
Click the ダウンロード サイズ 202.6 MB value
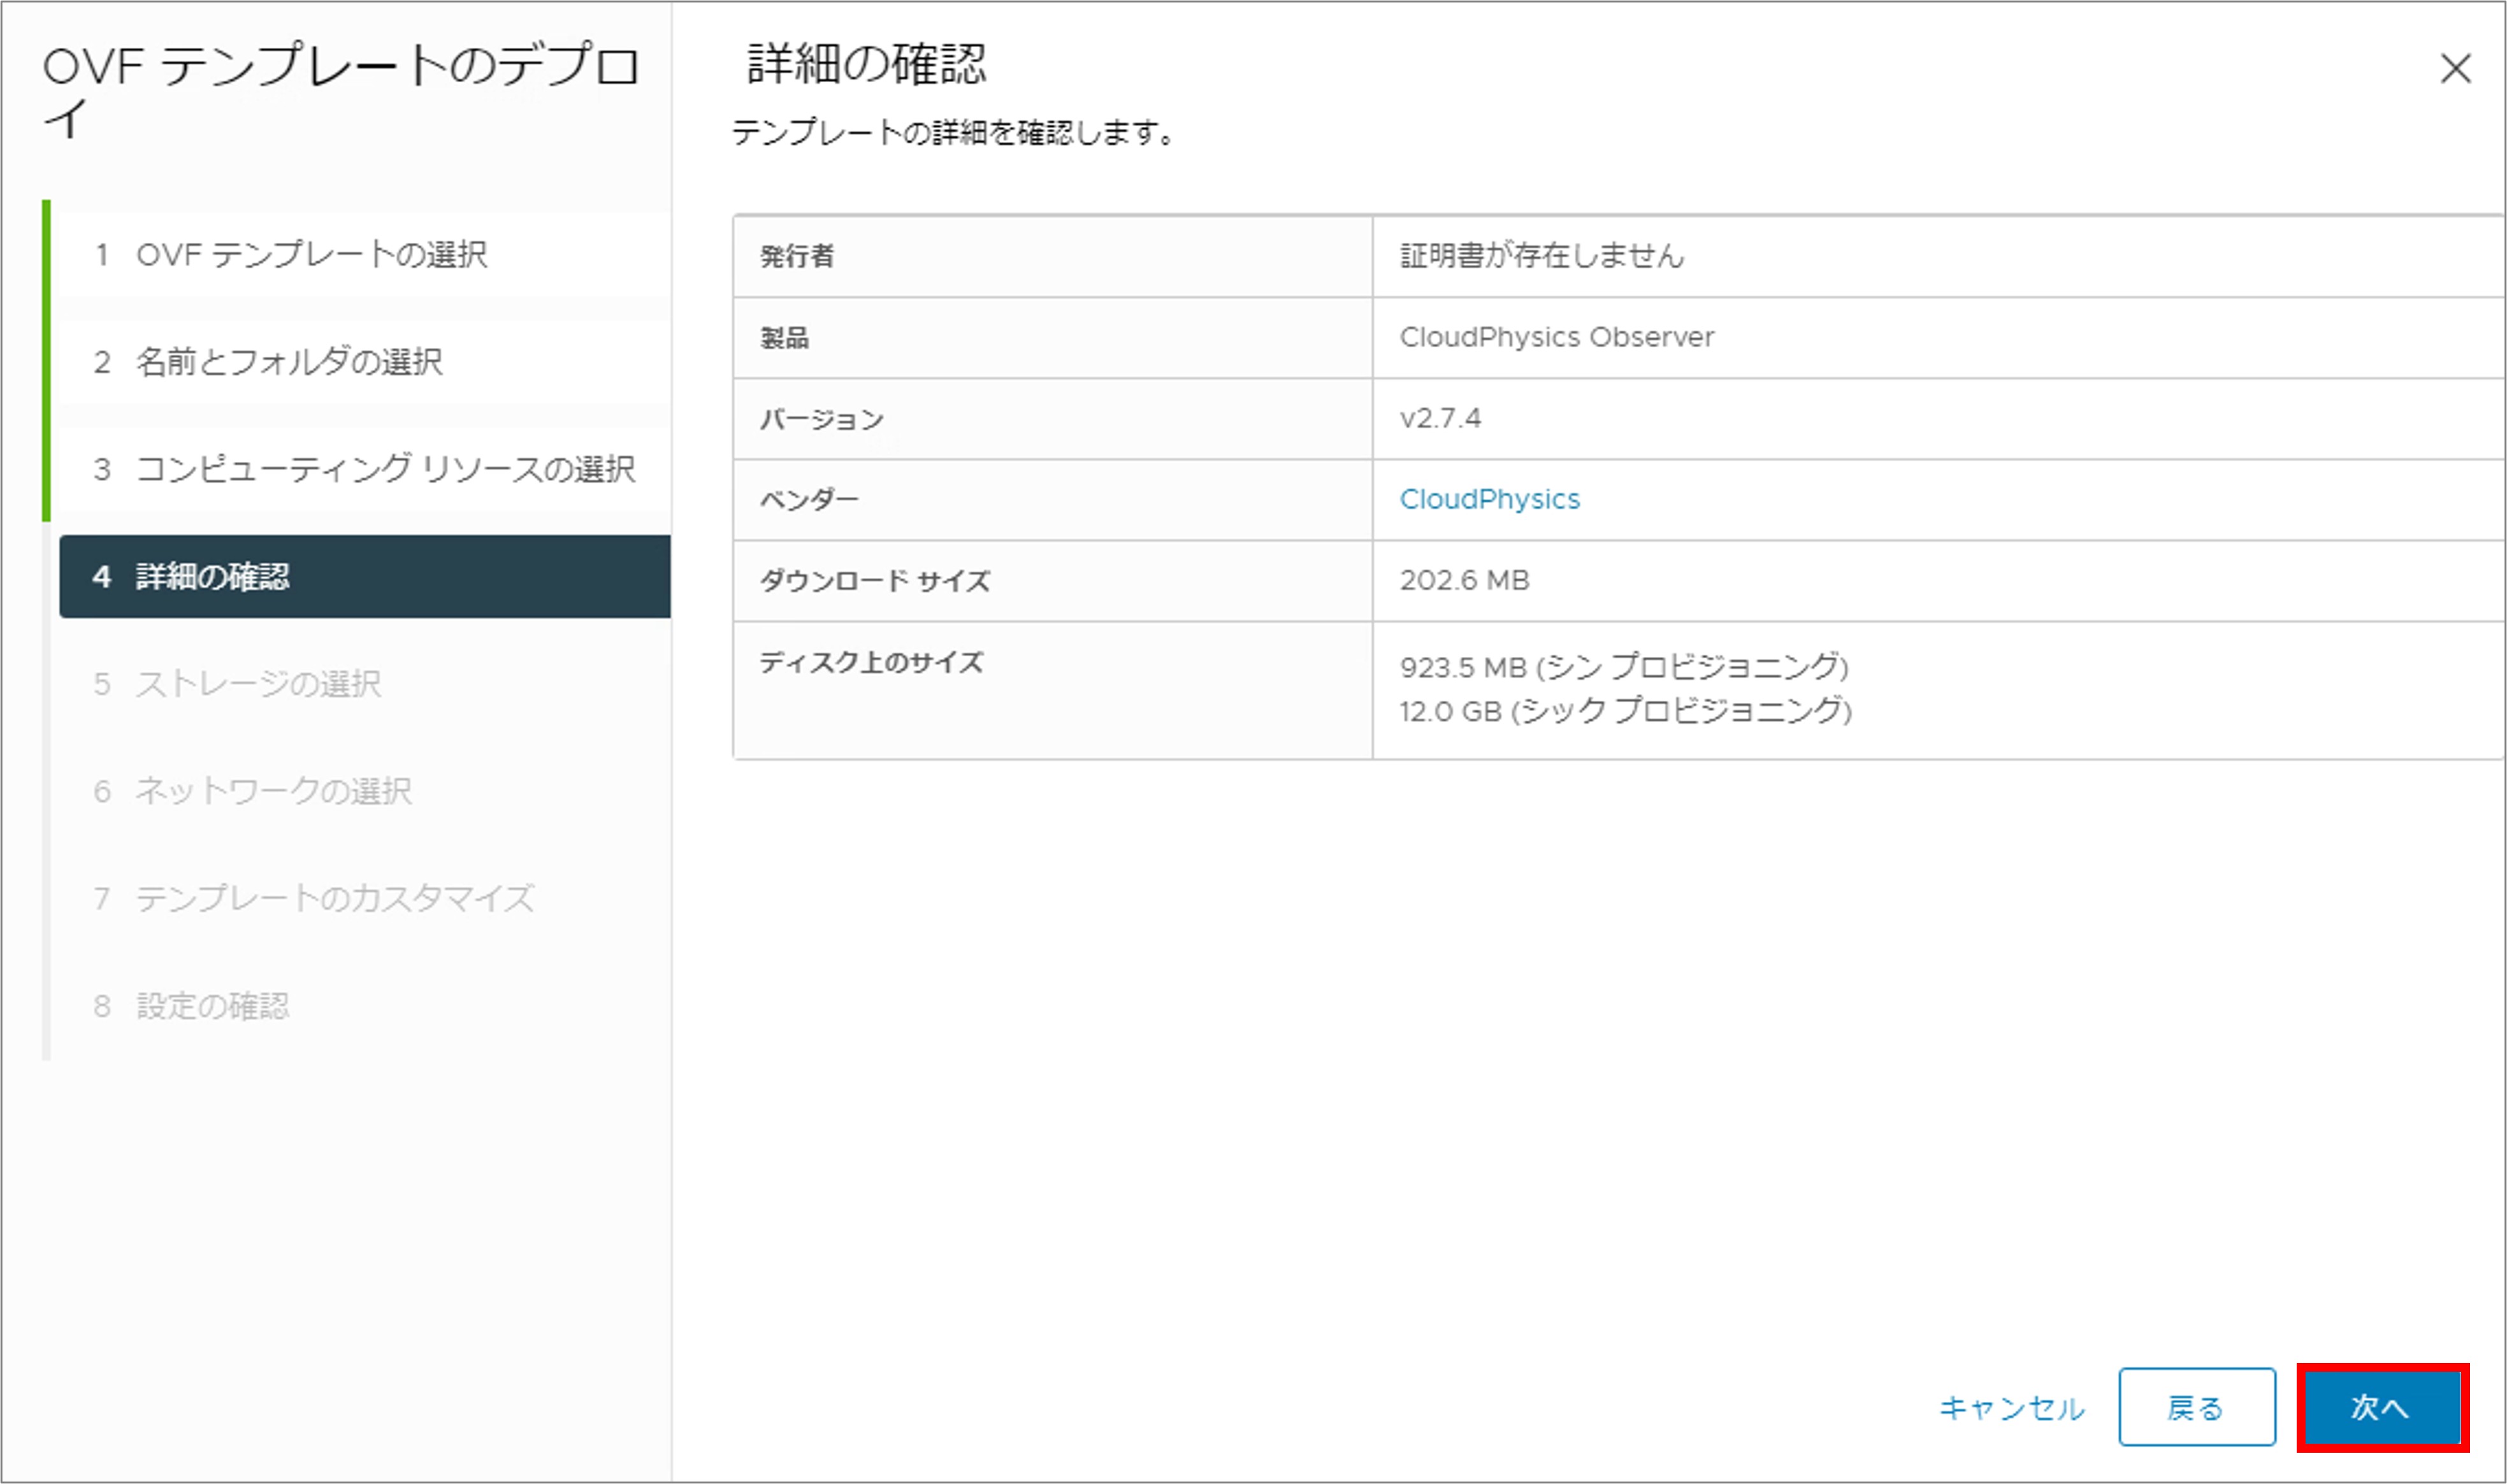pos(1464,580)
